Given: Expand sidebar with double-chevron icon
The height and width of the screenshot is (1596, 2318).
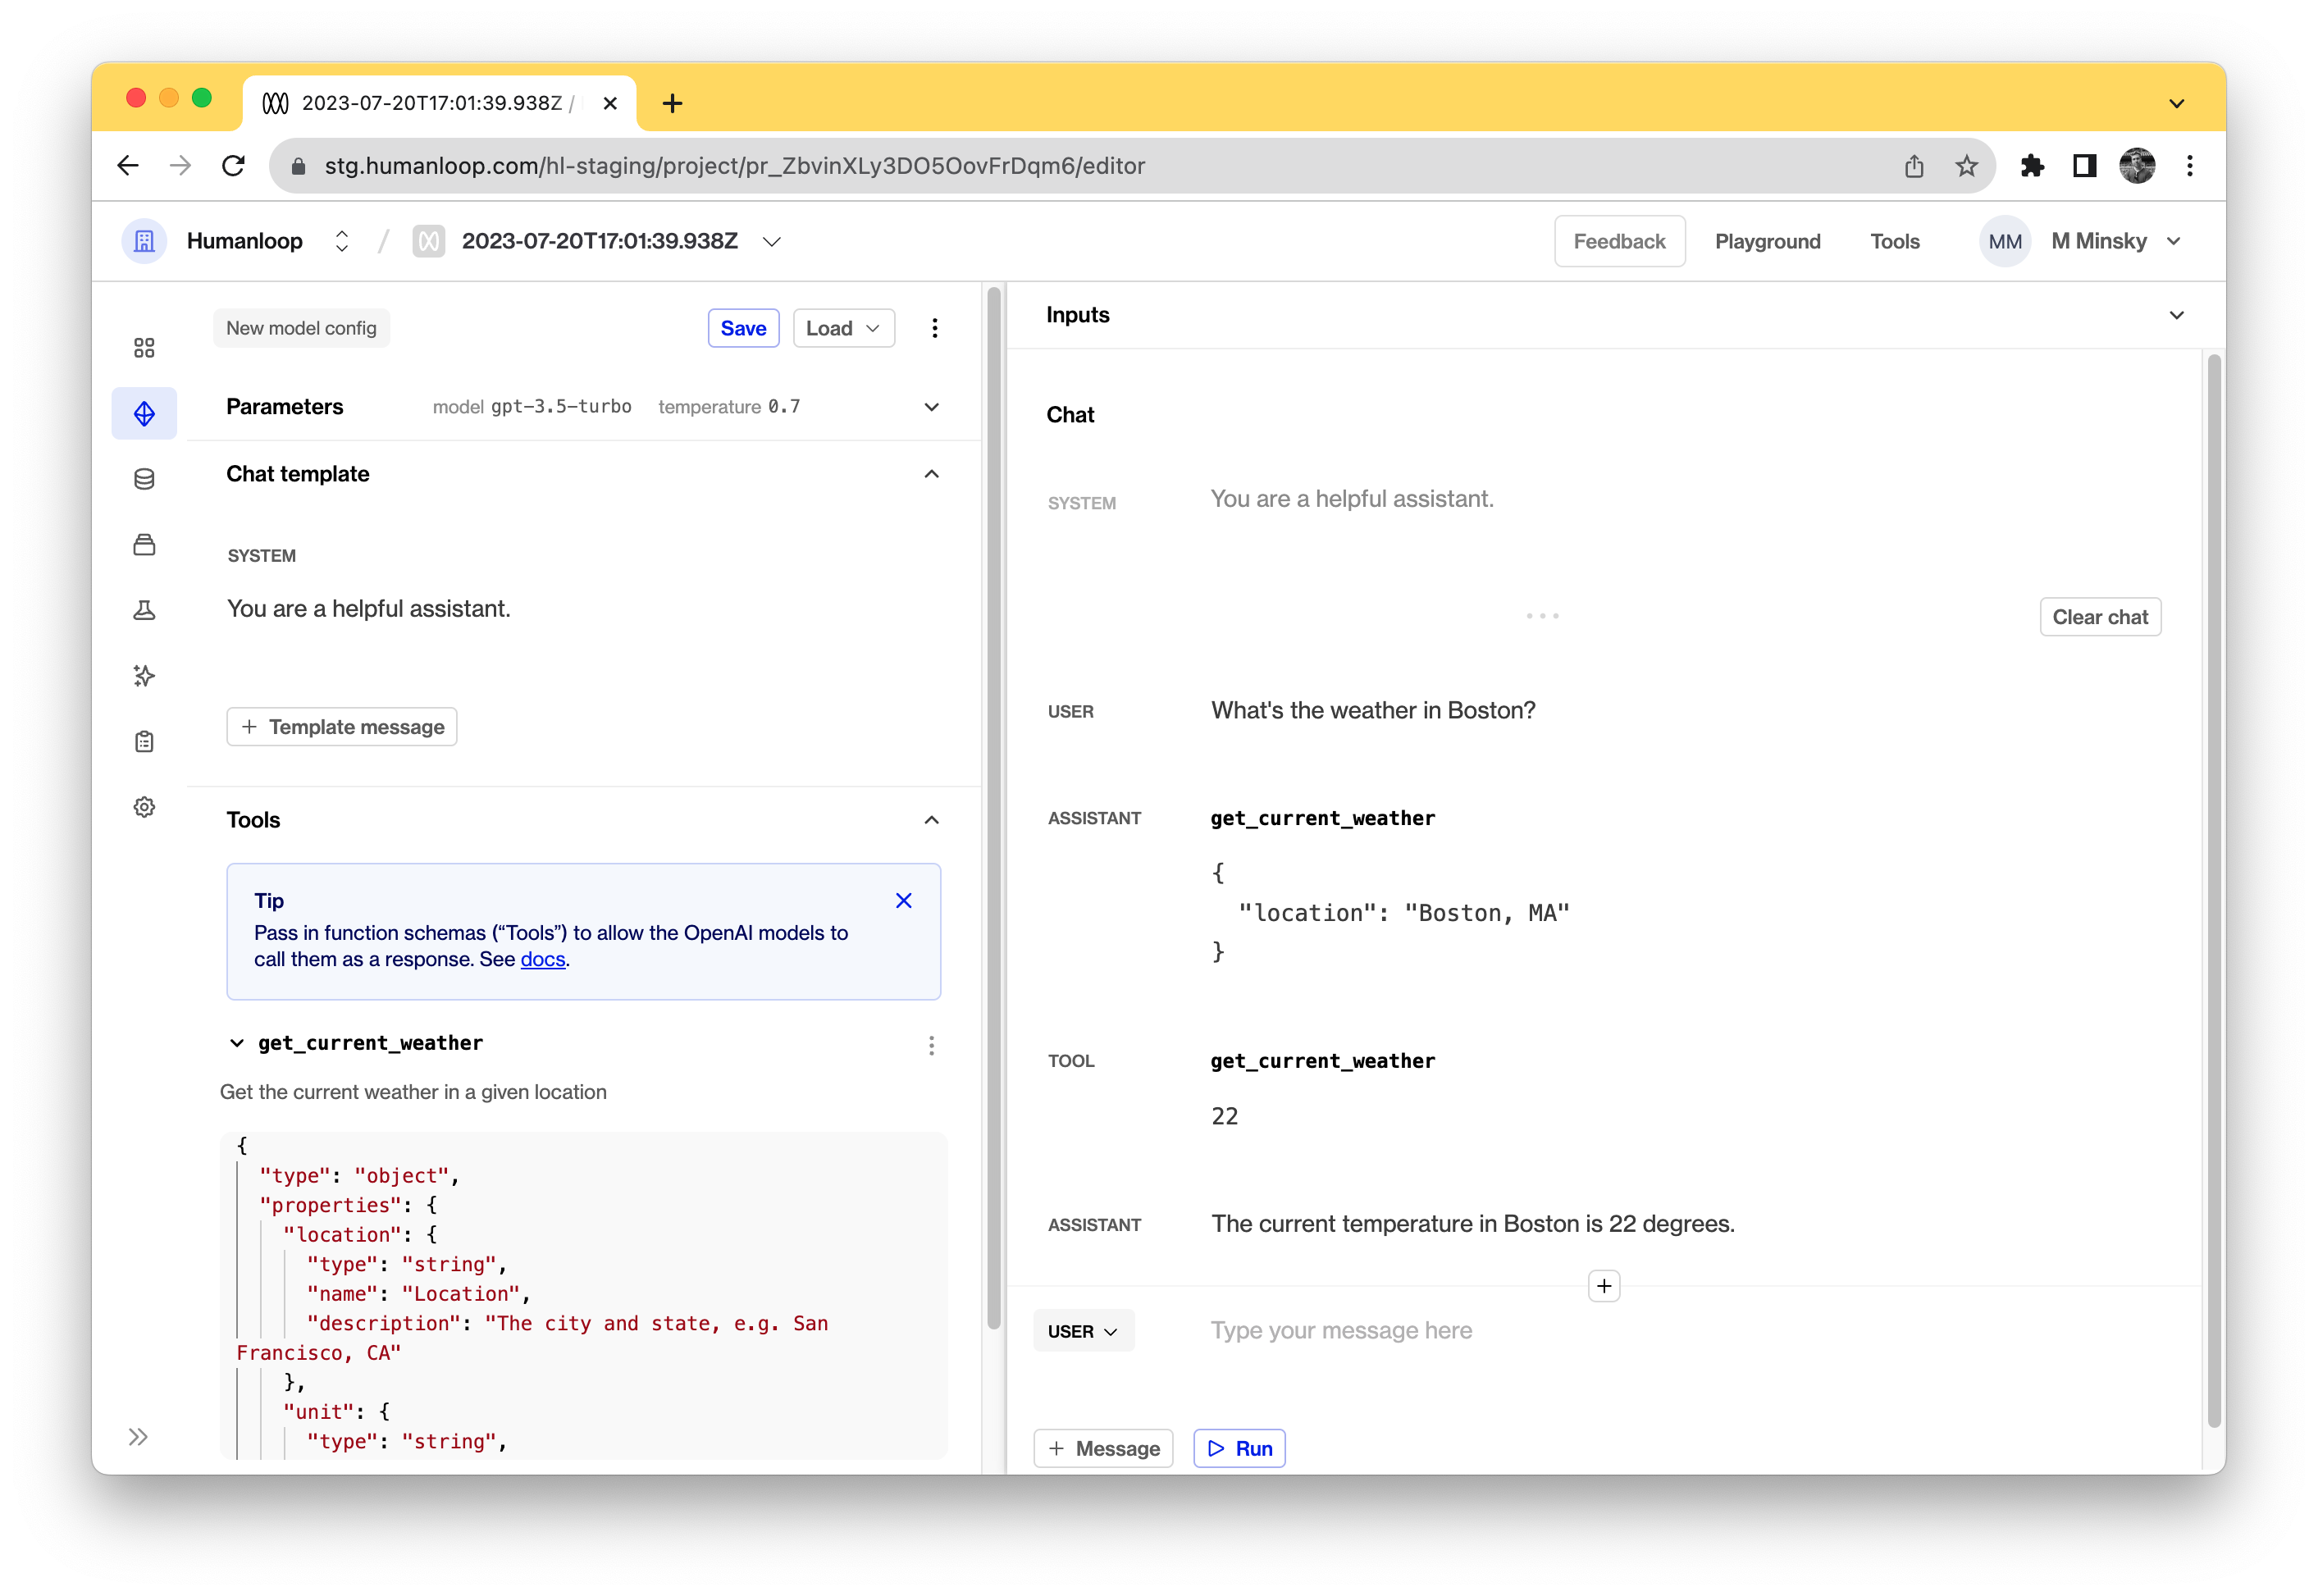Looking at the screenshot, I should (x=138, y=1437).
